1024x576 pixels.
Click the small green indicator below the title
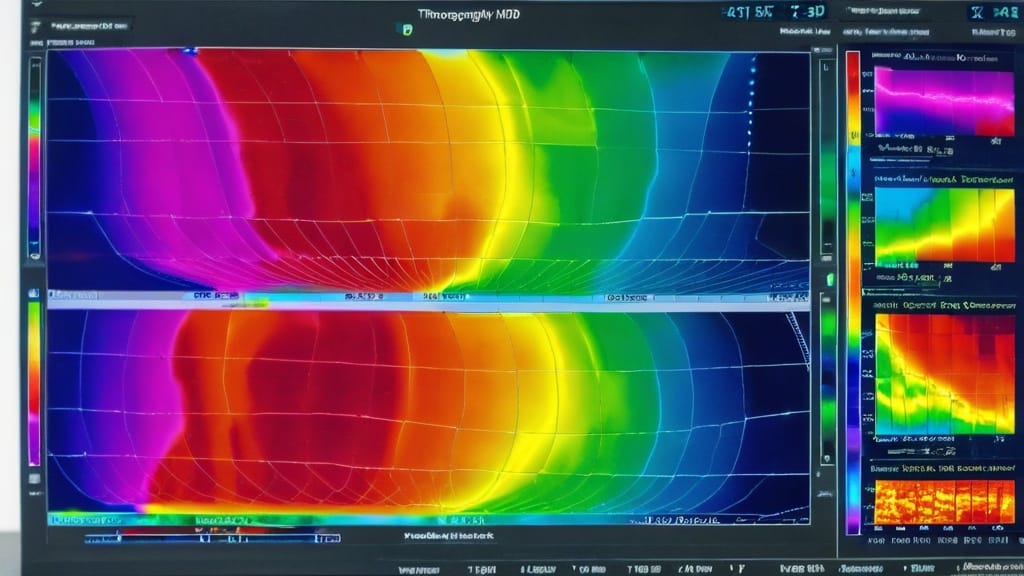pyautogui.click(x=407, y=30)
